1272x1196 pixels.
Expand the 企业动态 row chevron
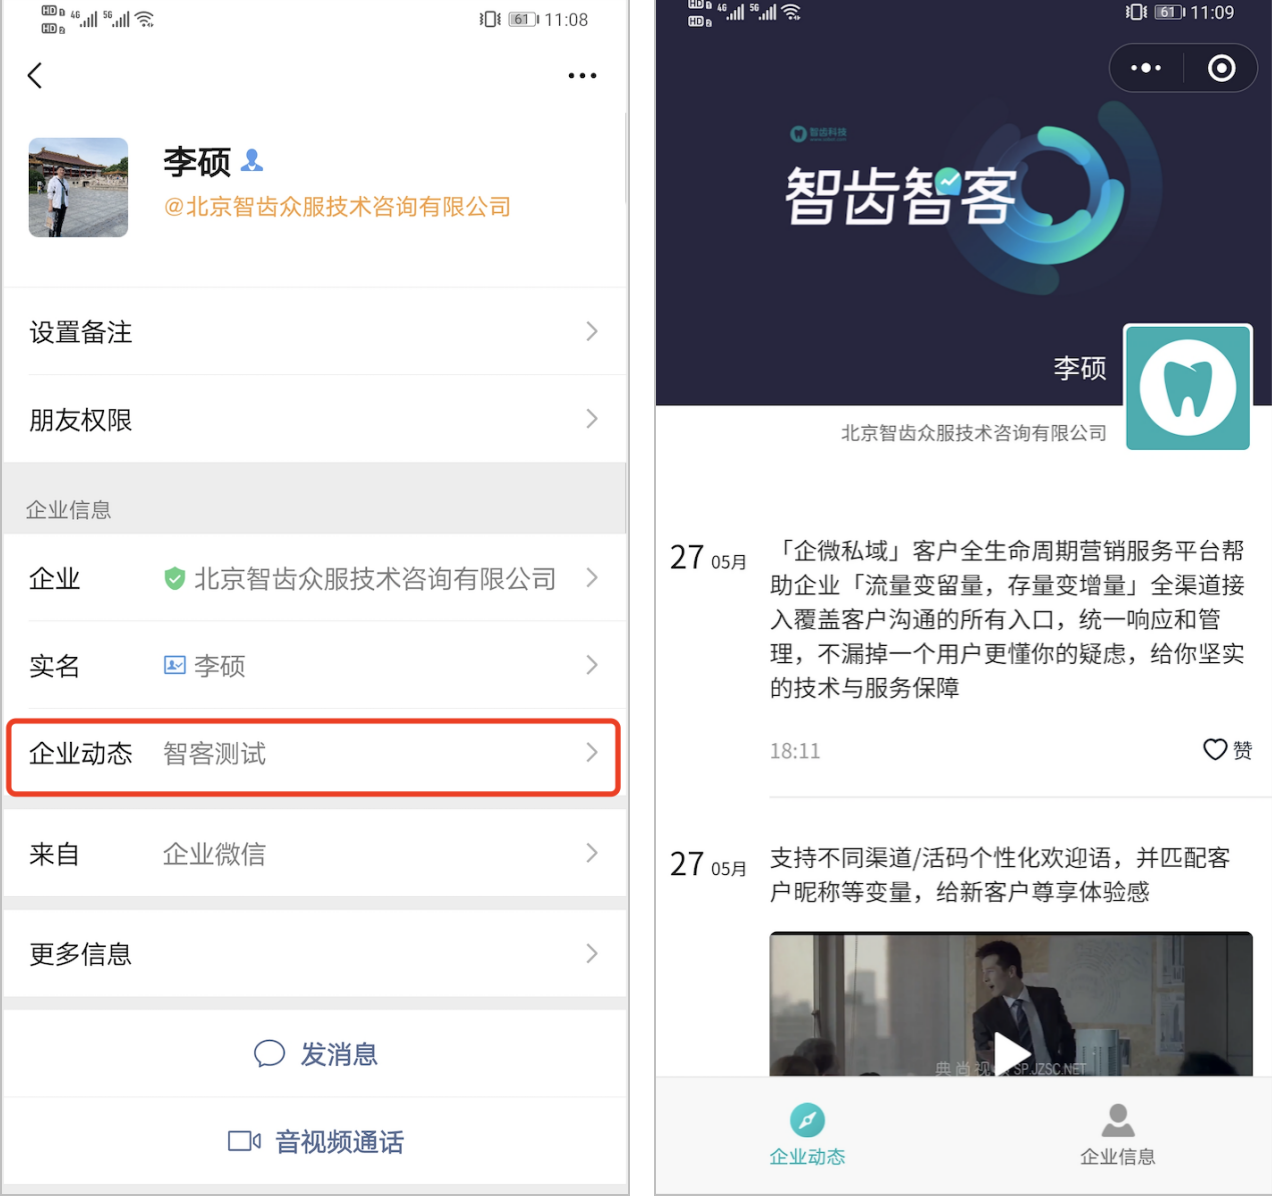coord(592,752)
